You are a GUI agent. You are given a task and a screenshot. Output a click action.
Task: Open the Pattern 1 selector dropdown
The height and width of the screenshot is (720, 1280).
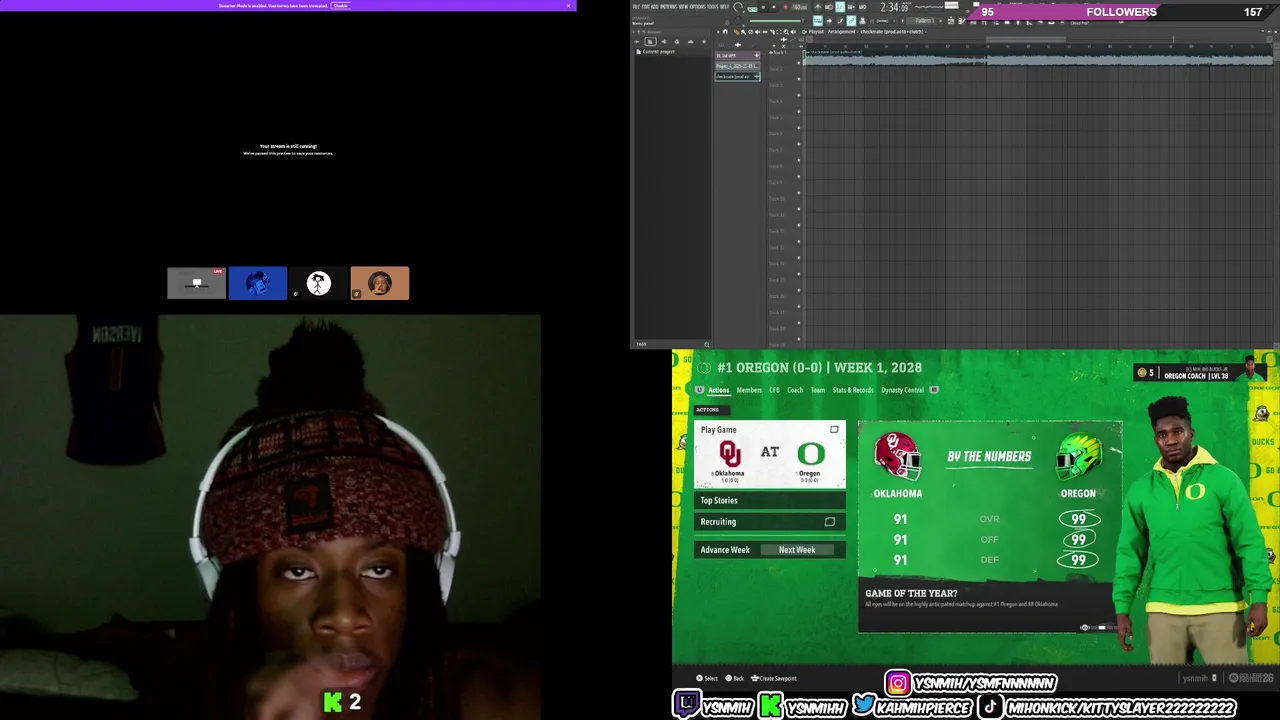pyautogui.click(x=924, y=21)
